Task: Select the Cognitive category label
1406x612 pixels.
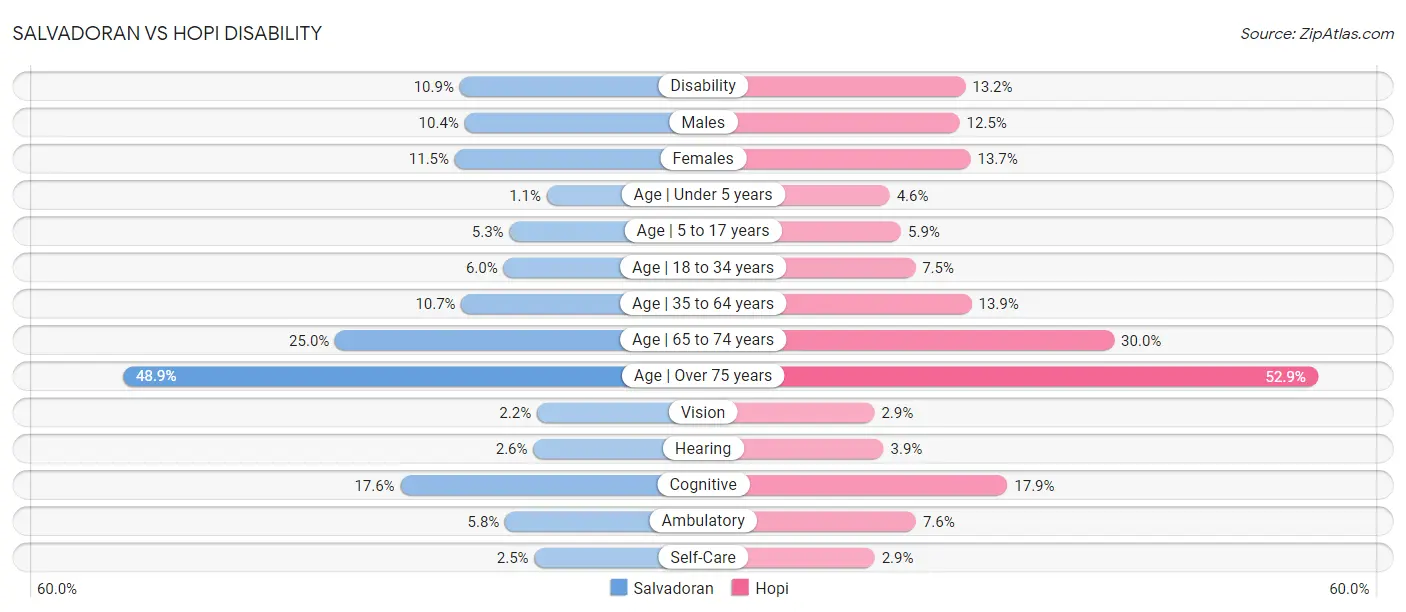Action: 703,485
